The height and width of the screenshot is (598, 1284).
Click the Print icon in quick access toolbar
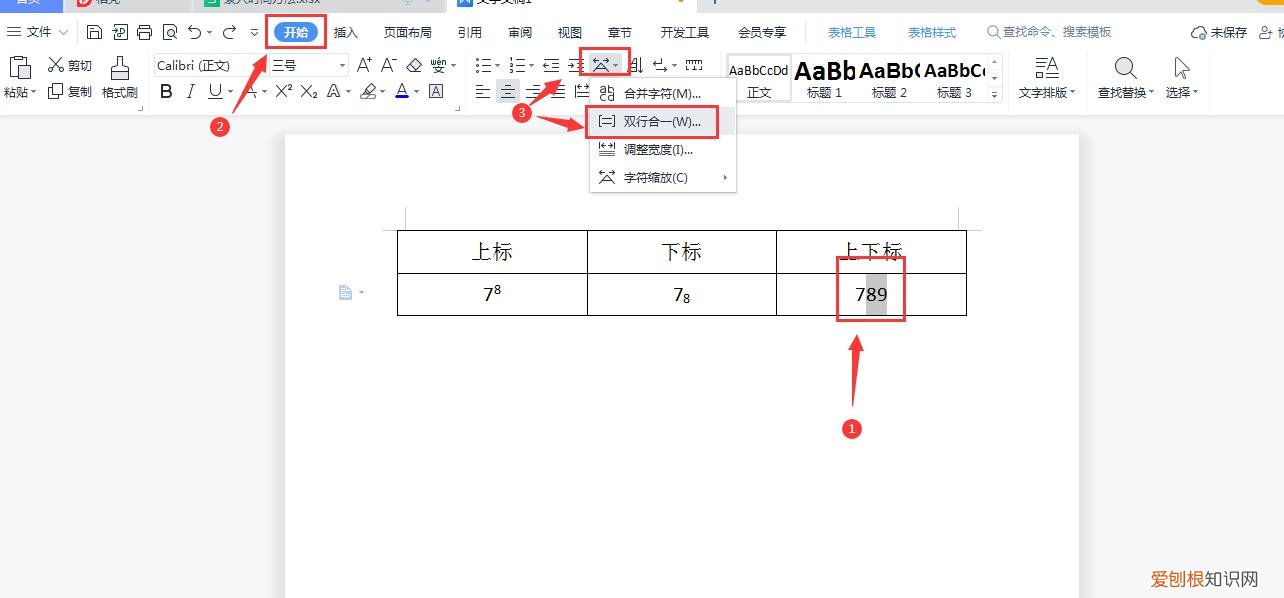pos(145,31)
